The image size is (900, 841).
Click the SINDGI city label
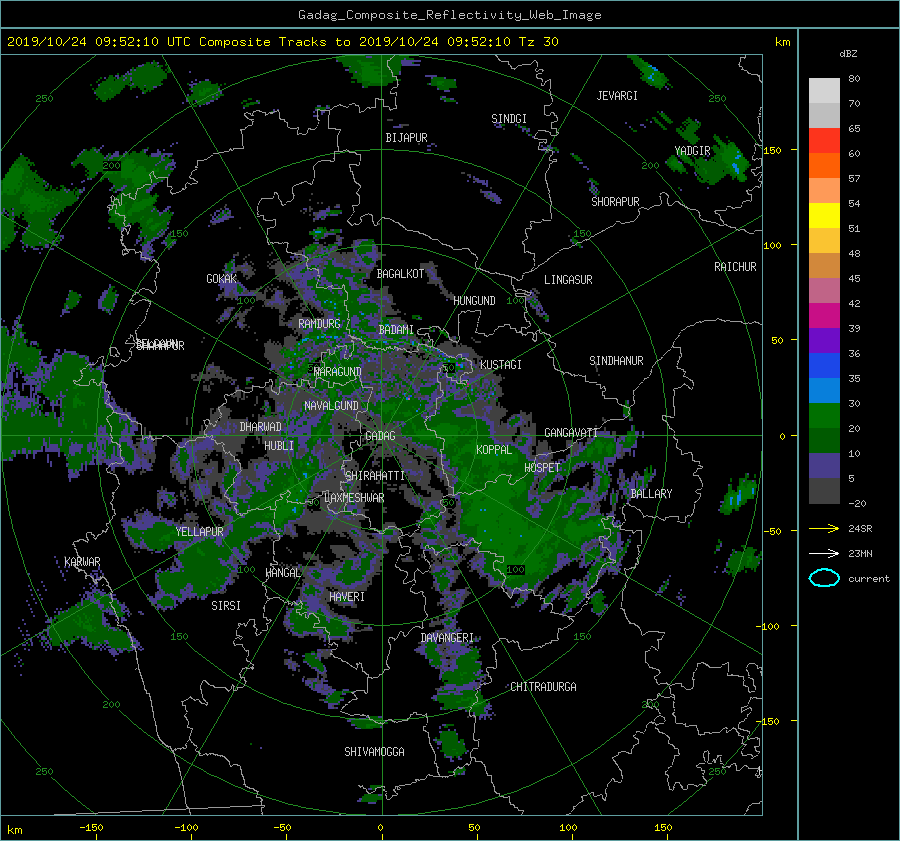point(509,119)
